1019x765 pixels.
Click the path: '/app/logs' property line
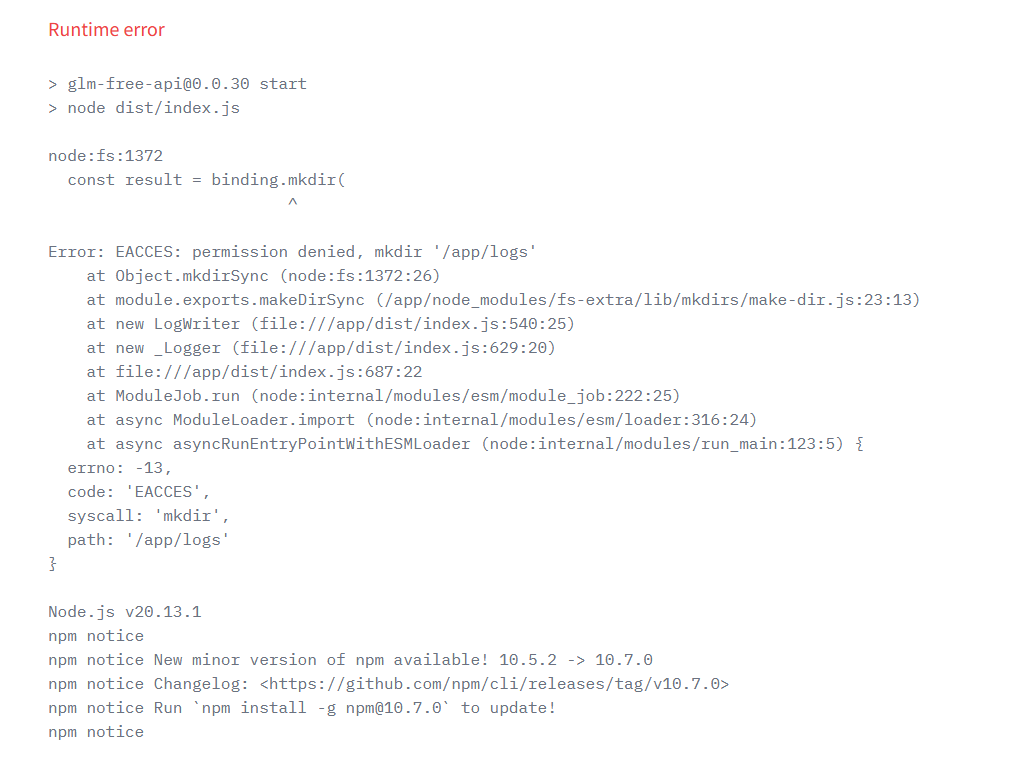click(x=148, y=540)
